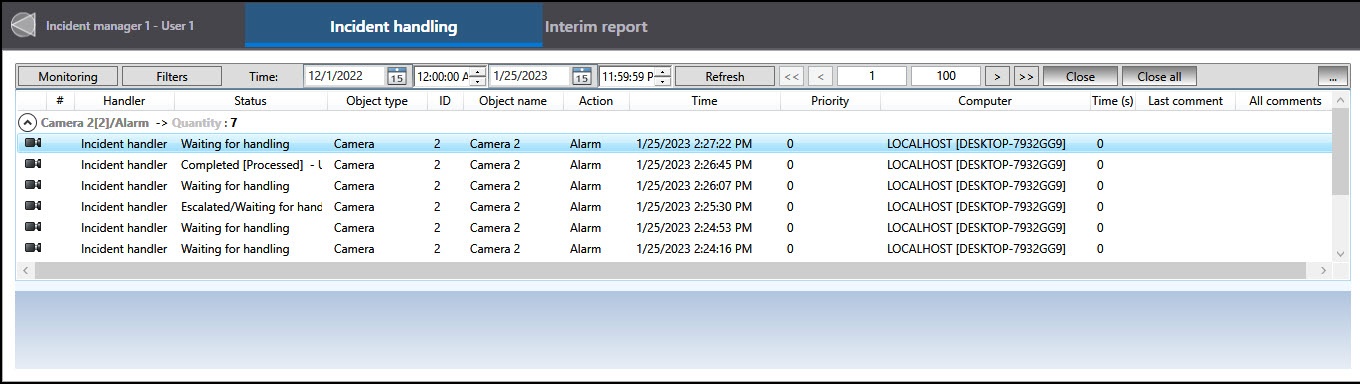
Task: Select the Completed [Processed] status cell
Action: 251,165
